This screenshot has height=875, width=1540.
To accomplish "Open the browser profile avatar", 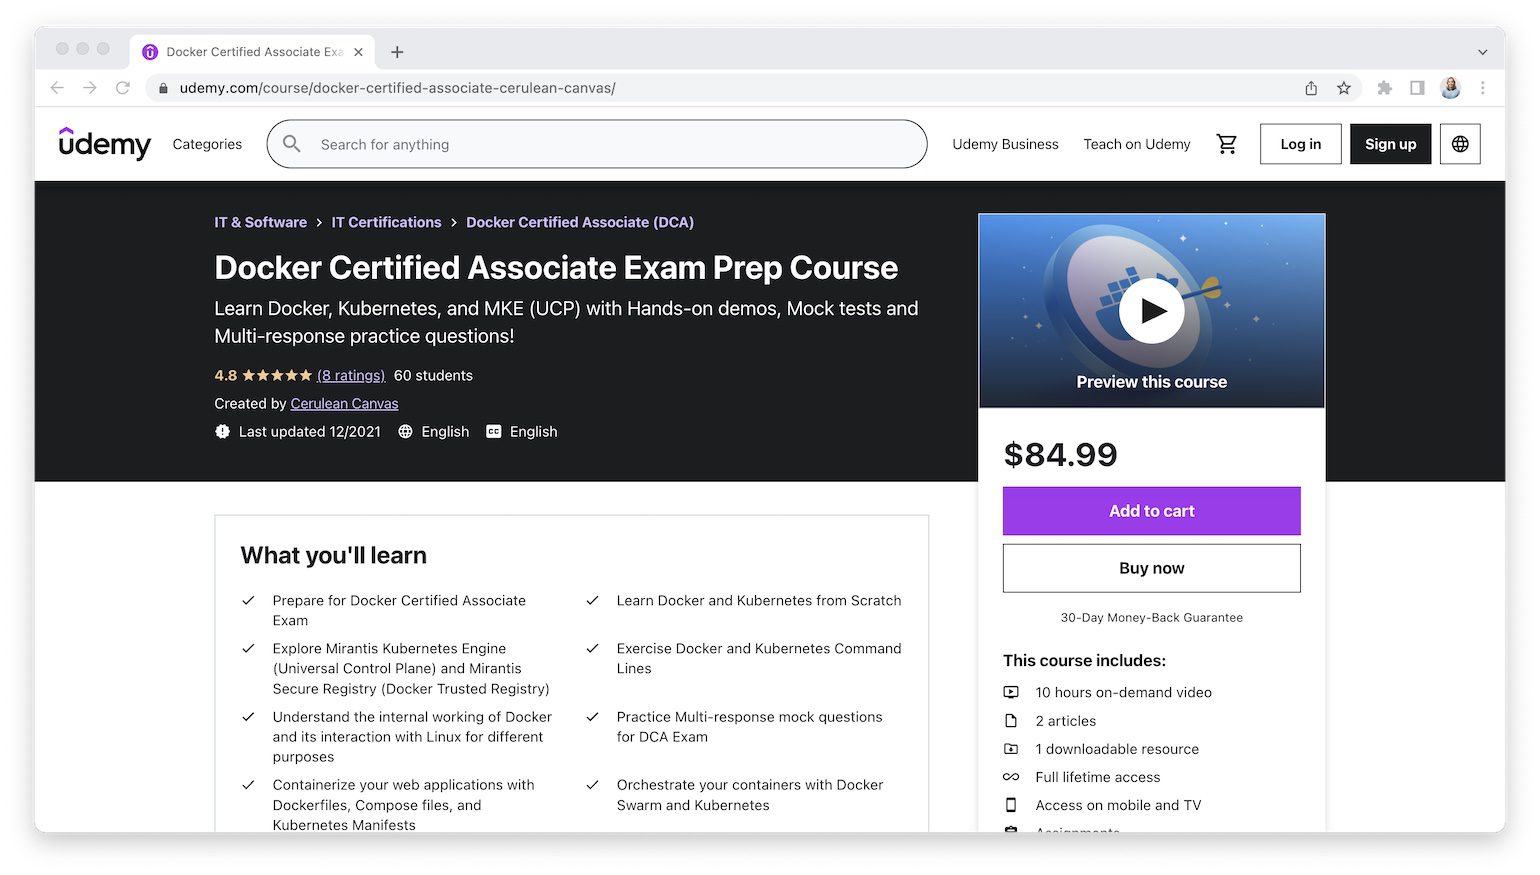I will 1450,88.
